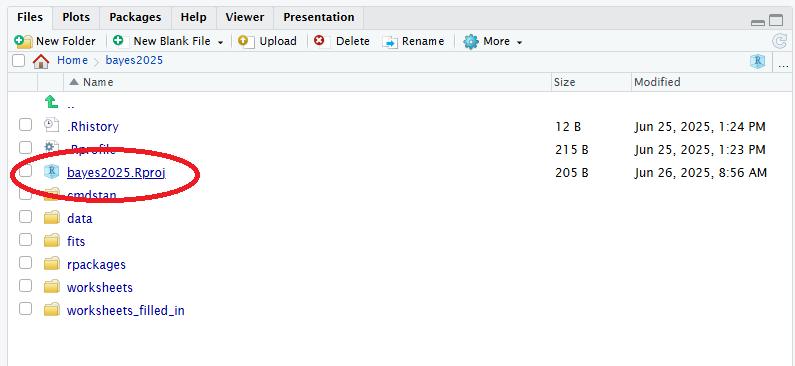
Task: Click the 'Jun 25, 2025, 1:24 PM' date
Action: coord(700,127)
